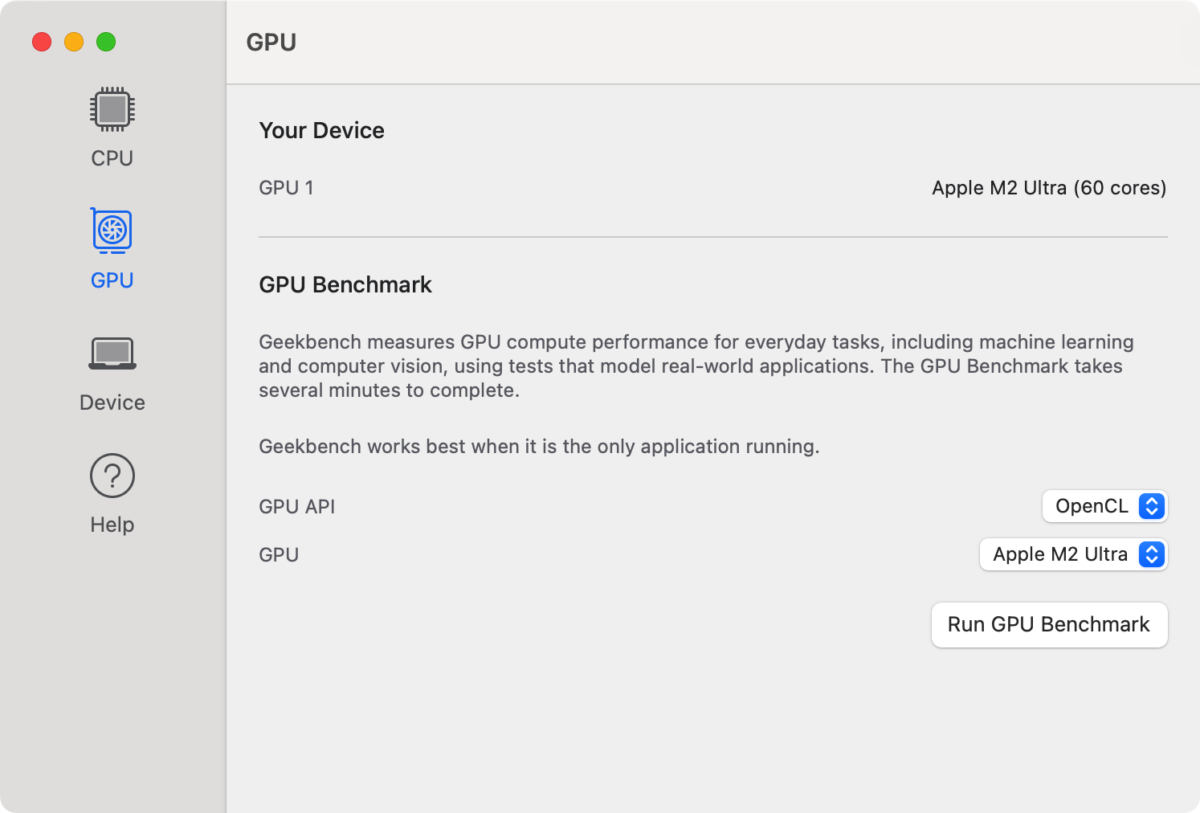Click the 'Geekbench measures GPU compute performance' paragraph
Screen dimensions: 1200x813
pos(697,366)
